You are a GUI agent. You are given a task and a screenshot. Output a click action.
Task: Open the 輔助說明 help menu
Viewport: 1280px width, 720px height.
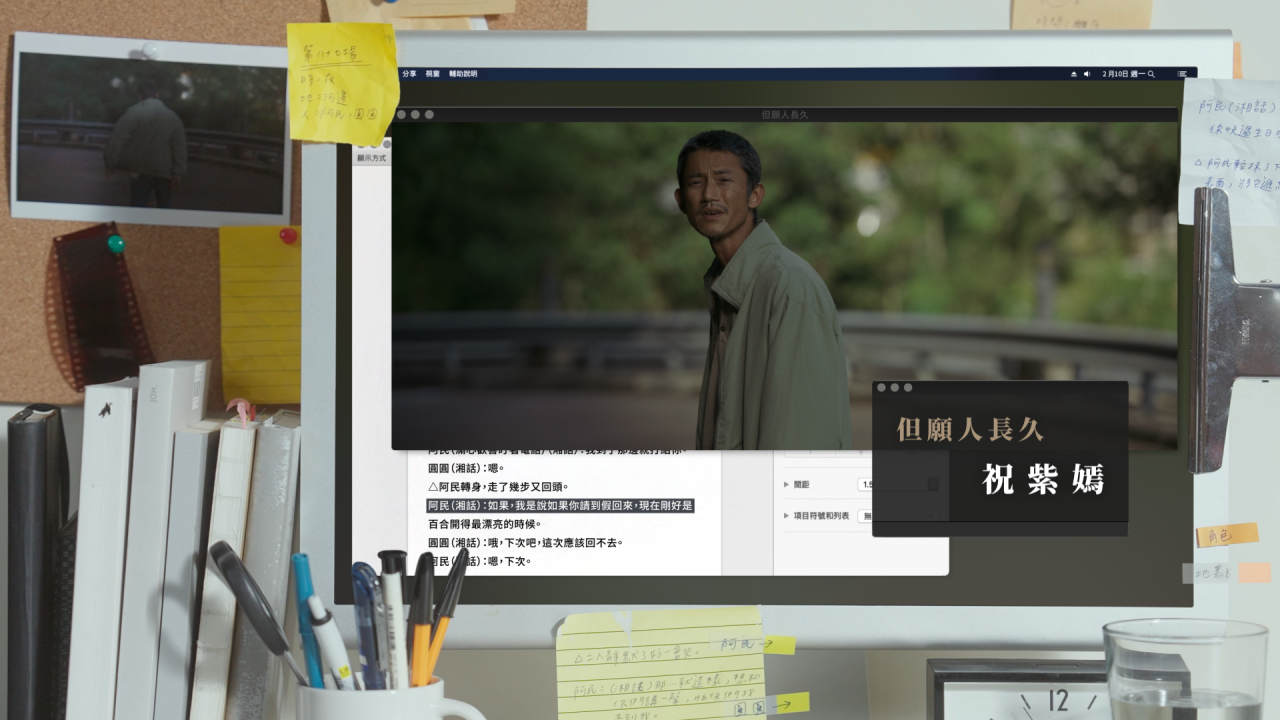(x=463, y=74)
